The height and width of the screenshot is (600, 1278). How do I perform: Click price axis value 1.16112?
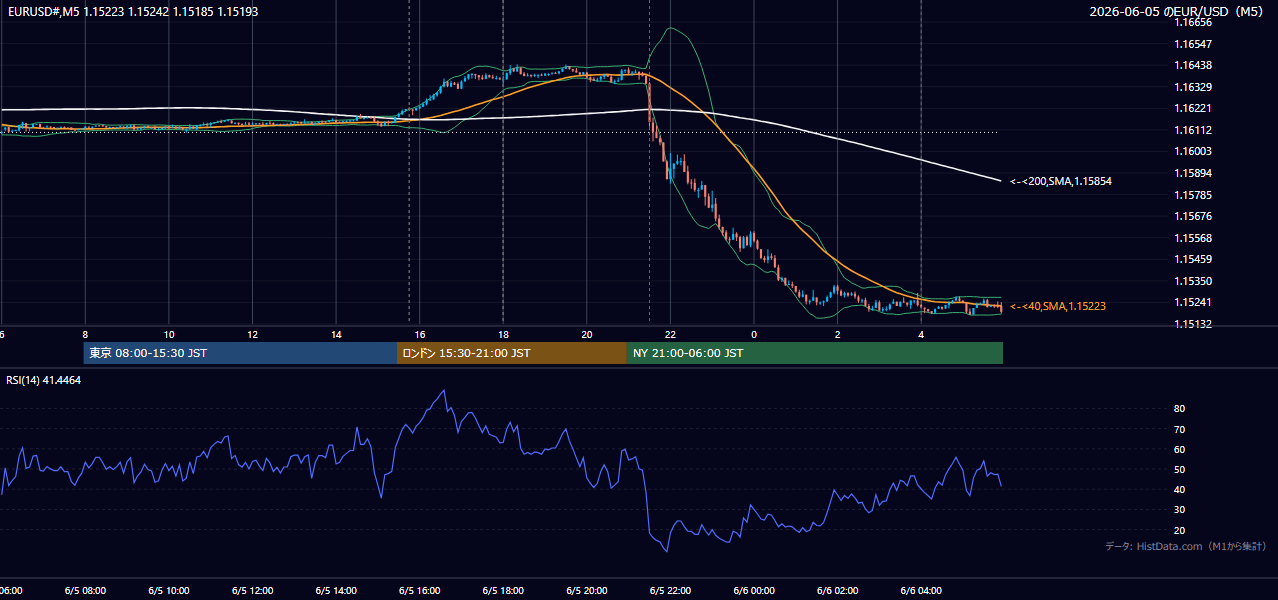[1193, 130]
